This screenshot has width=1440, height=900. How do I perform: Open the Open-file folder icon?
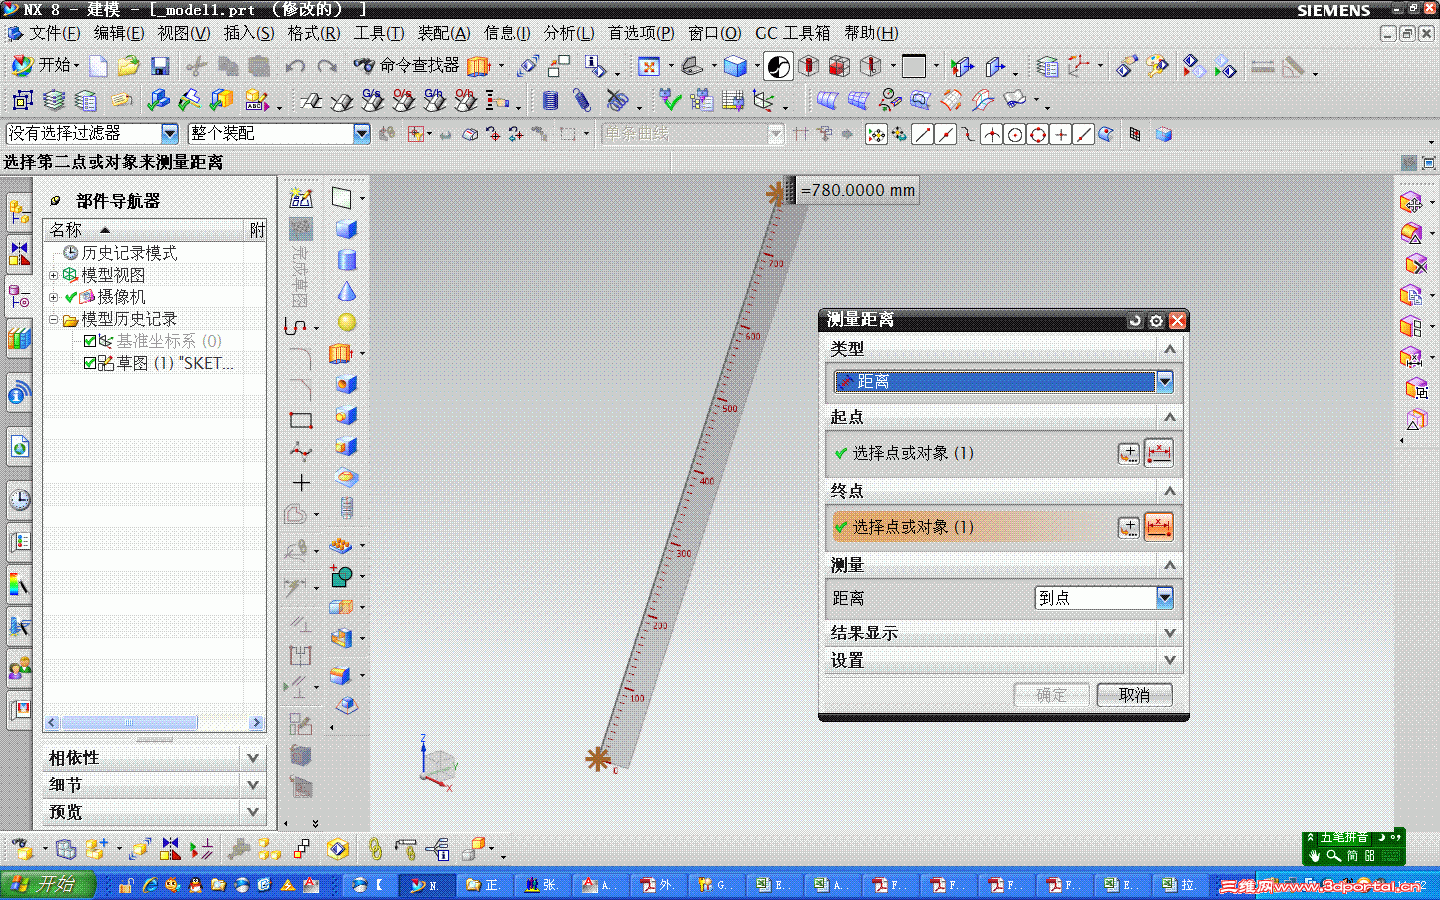pyautogui.click(x=128, y=67)
